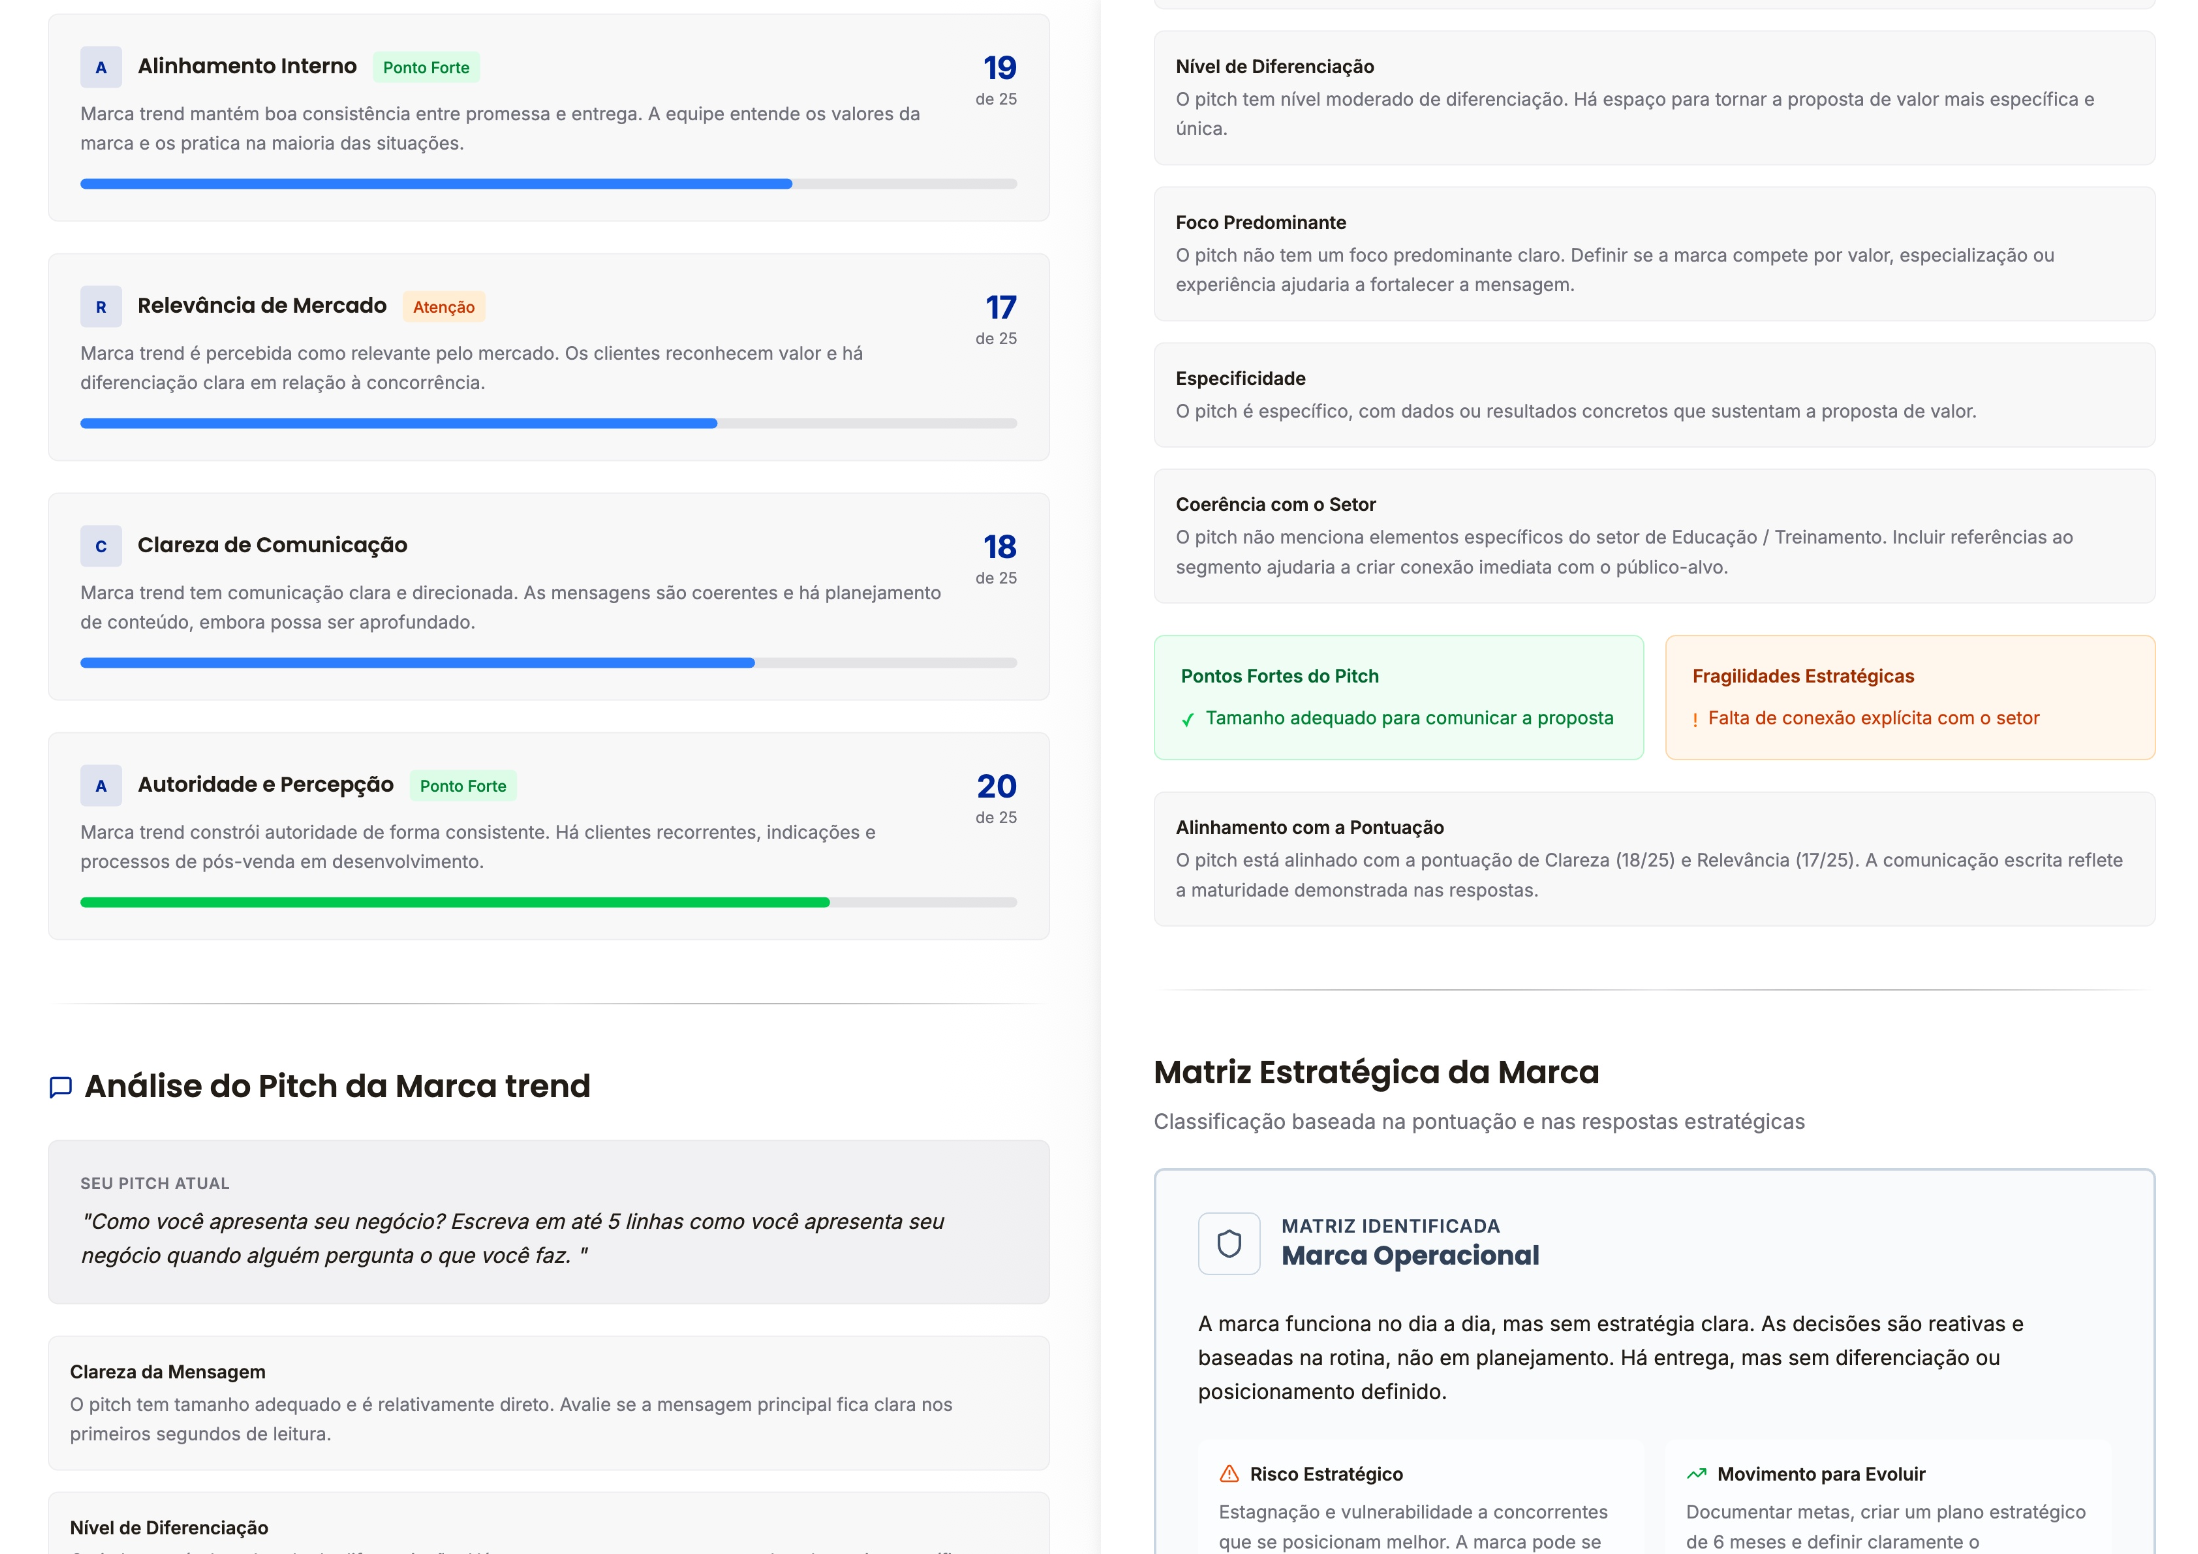Select the shield icon of Matriz Identificada
Image resolution: width=2198 pixels, height=1554 pixels.
[1228, 1243]
